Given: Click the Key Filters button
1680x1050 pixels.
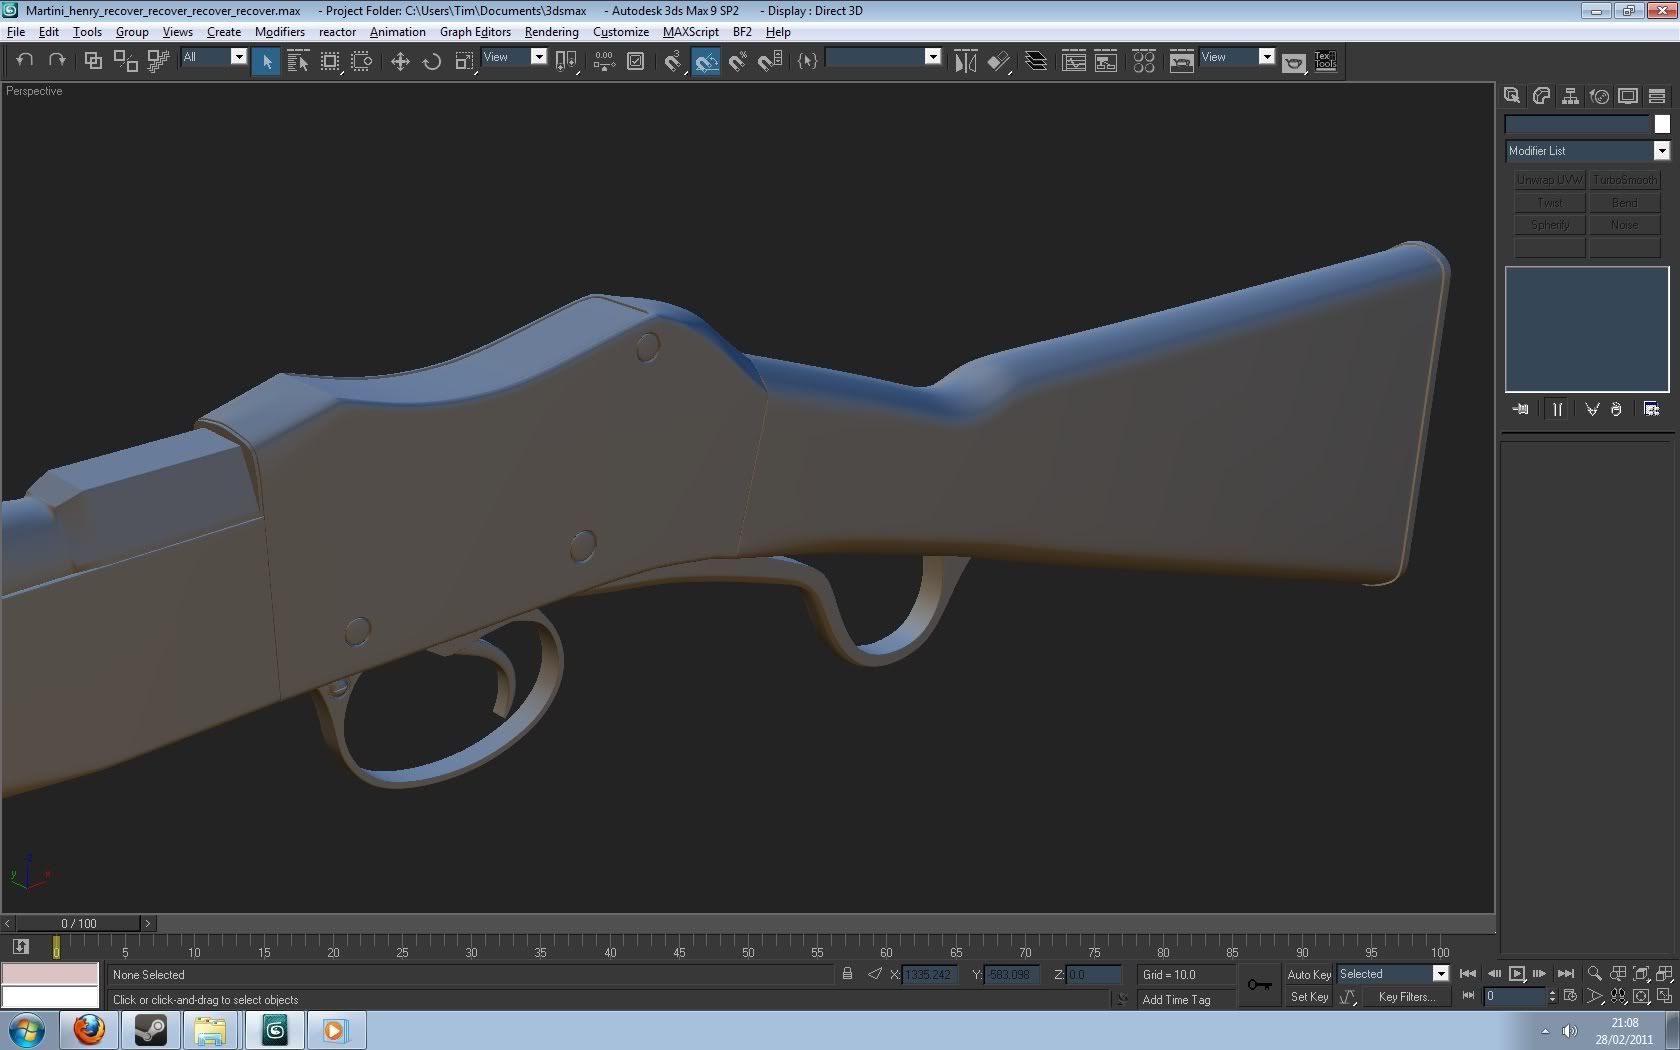Looking at the screenshot, I should (1406, 997).
